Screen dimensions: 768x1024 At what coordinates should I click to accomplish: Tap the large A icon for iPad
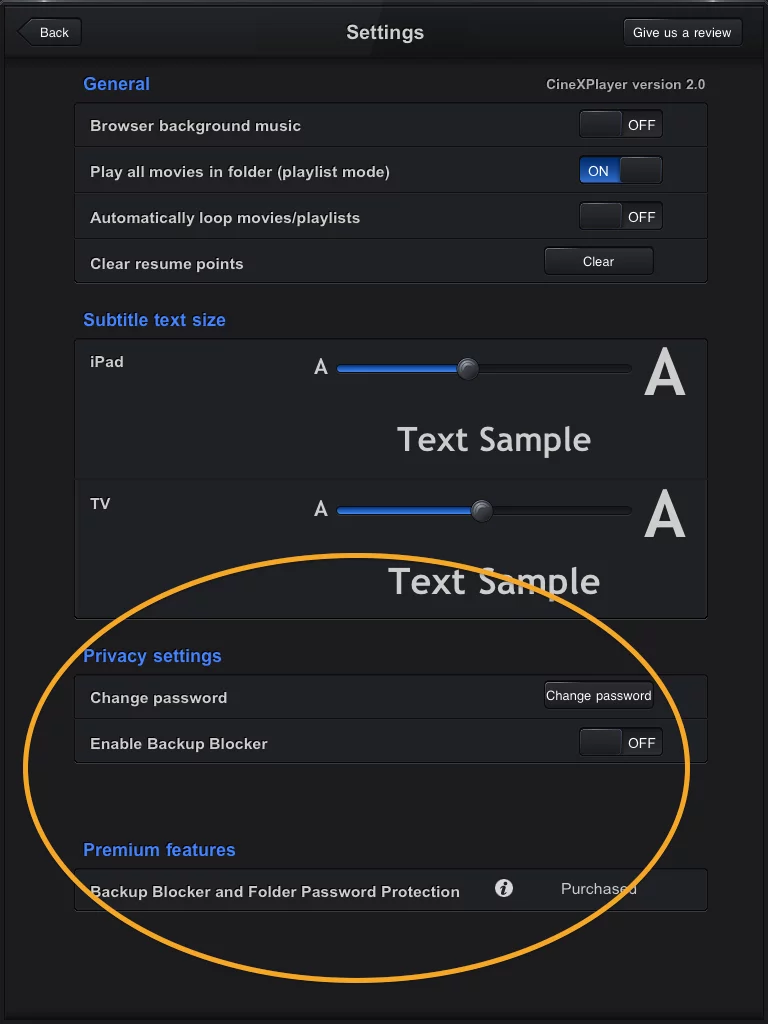tap(665, 373)
